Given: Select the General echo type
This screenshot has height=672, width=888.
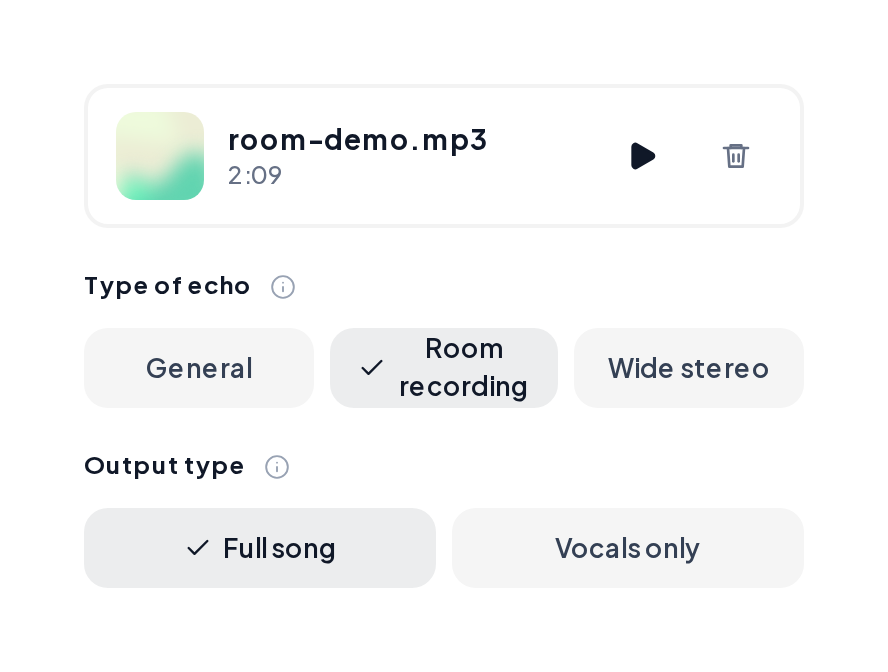Looking at the screenshot, I should 199,368.
